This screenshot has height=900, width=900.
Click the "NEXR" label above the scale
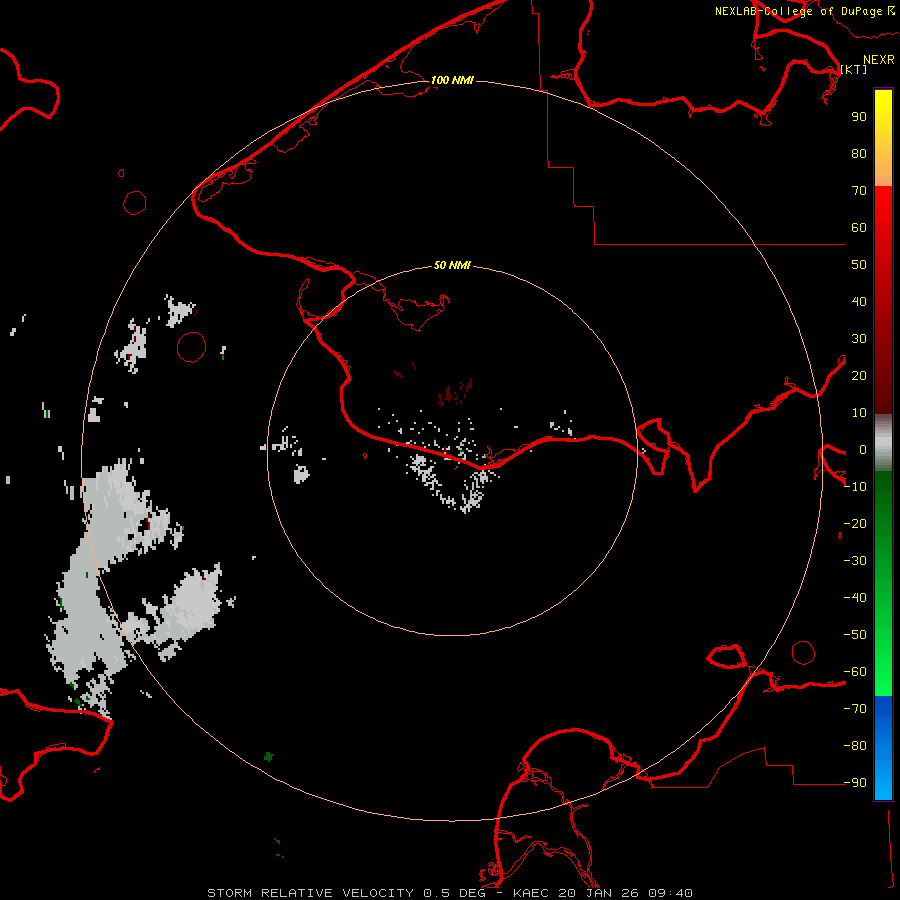pyautogui.click(x=879, y=60)
